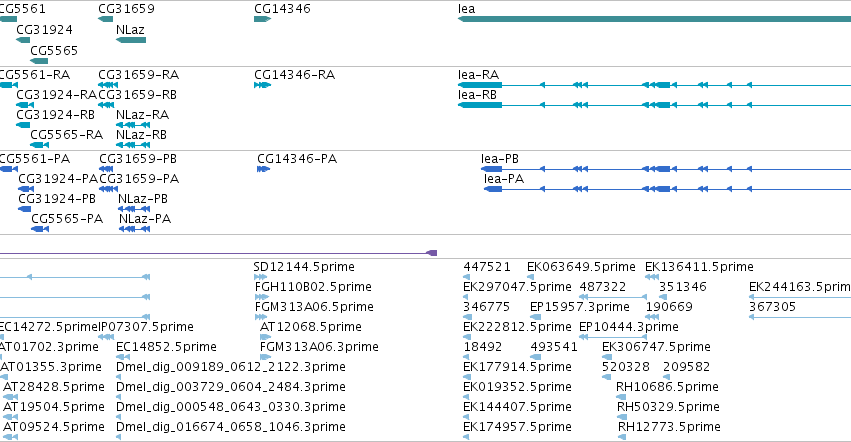The width and height of the screenshot is (851, 442).
Task: Select the 367305 feature label
Action: click(x=772, y=307)
